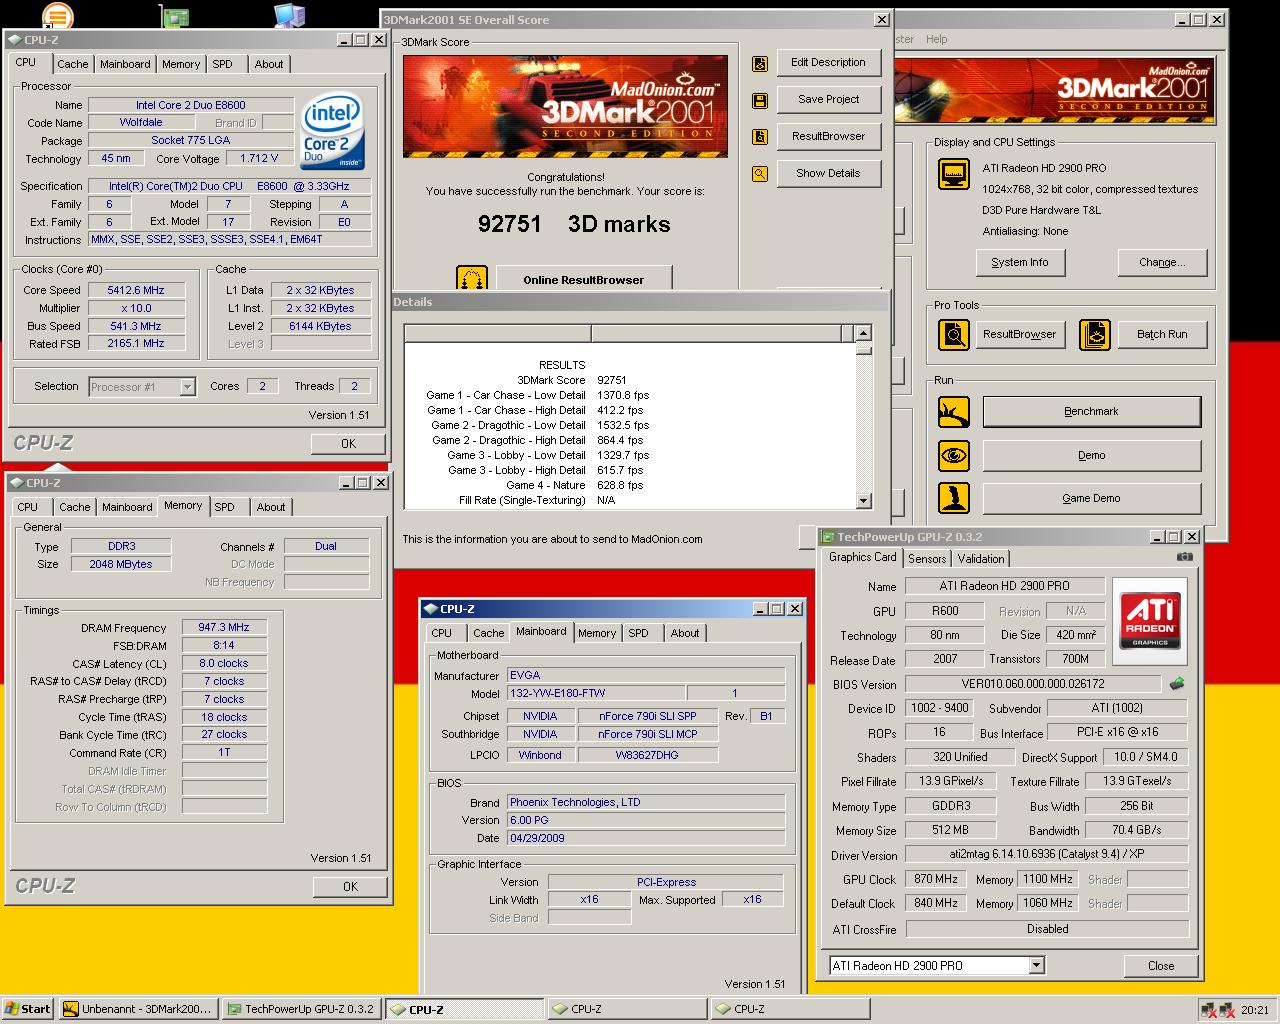Click the ResultBrowser icon in Overall Score window
This screenshot has height=1024, width=1280.
pyautogui.click(x=760, y=137)
